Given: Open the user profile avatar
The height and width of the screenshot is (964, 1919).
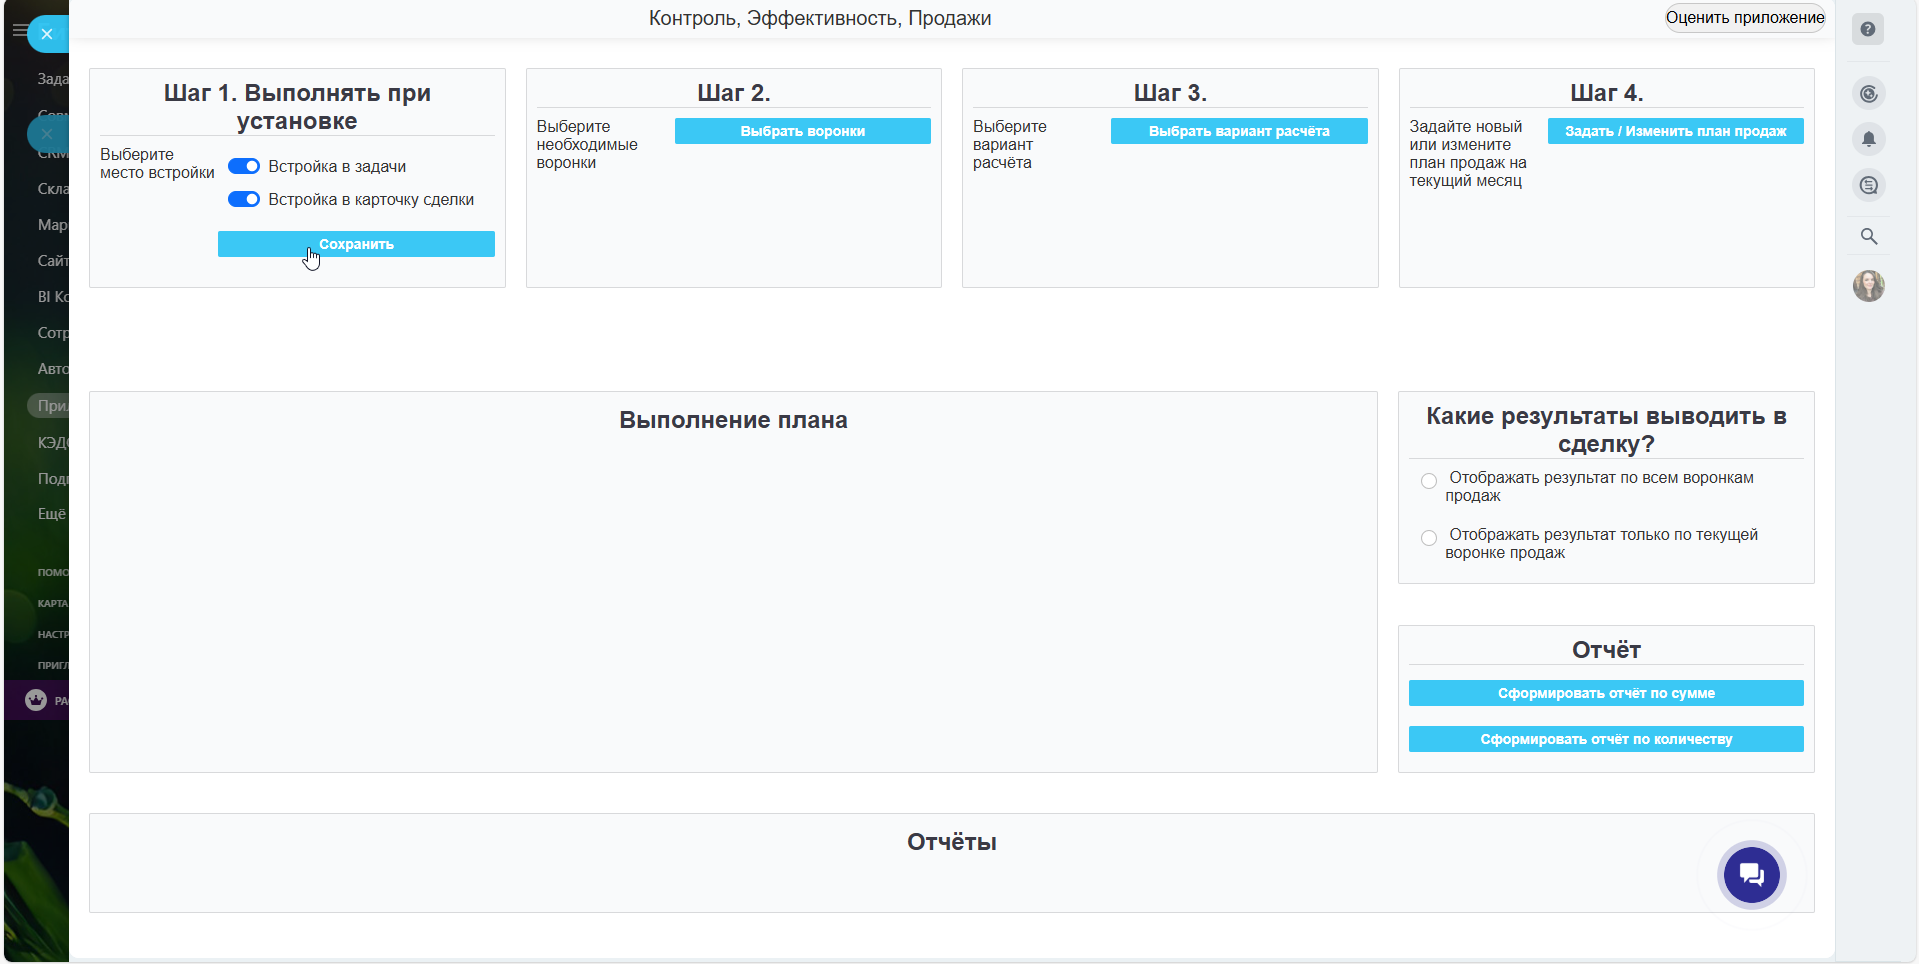Looking at the screenshot, I should pyautogui.click(x=1868, y=286).
